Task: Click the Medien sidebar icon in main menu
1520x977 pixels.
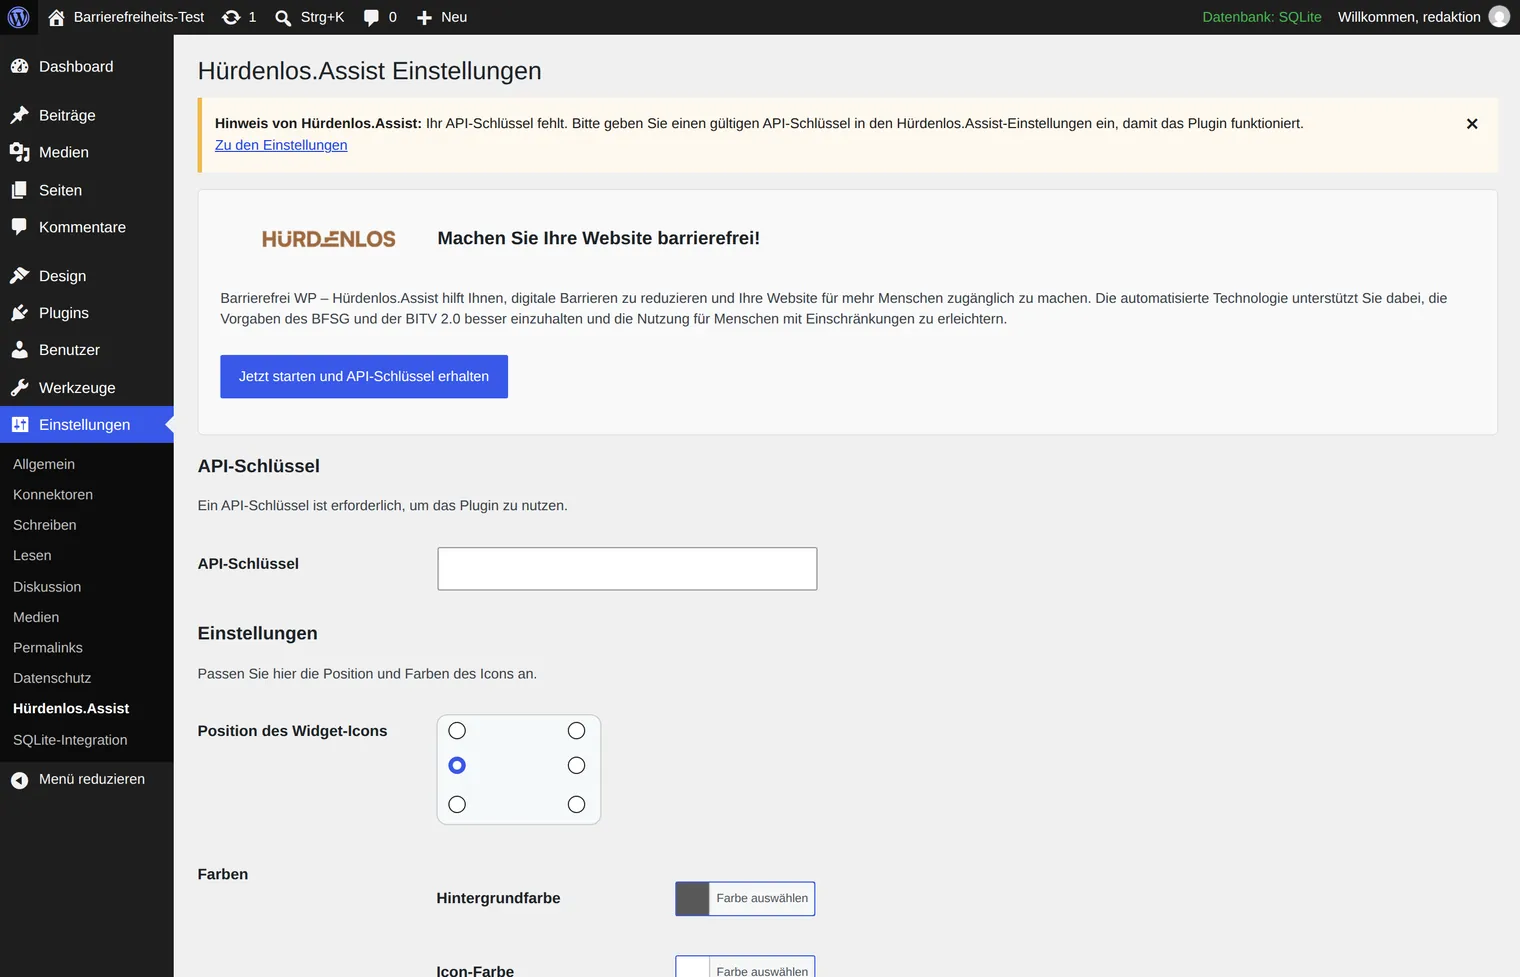Action: click(x=19, y=152)
